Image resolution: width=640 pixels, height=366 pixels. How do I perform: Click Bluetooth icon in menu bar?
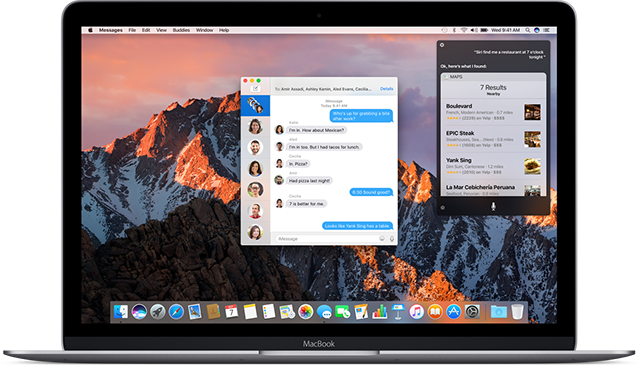[x=454, y=30]
